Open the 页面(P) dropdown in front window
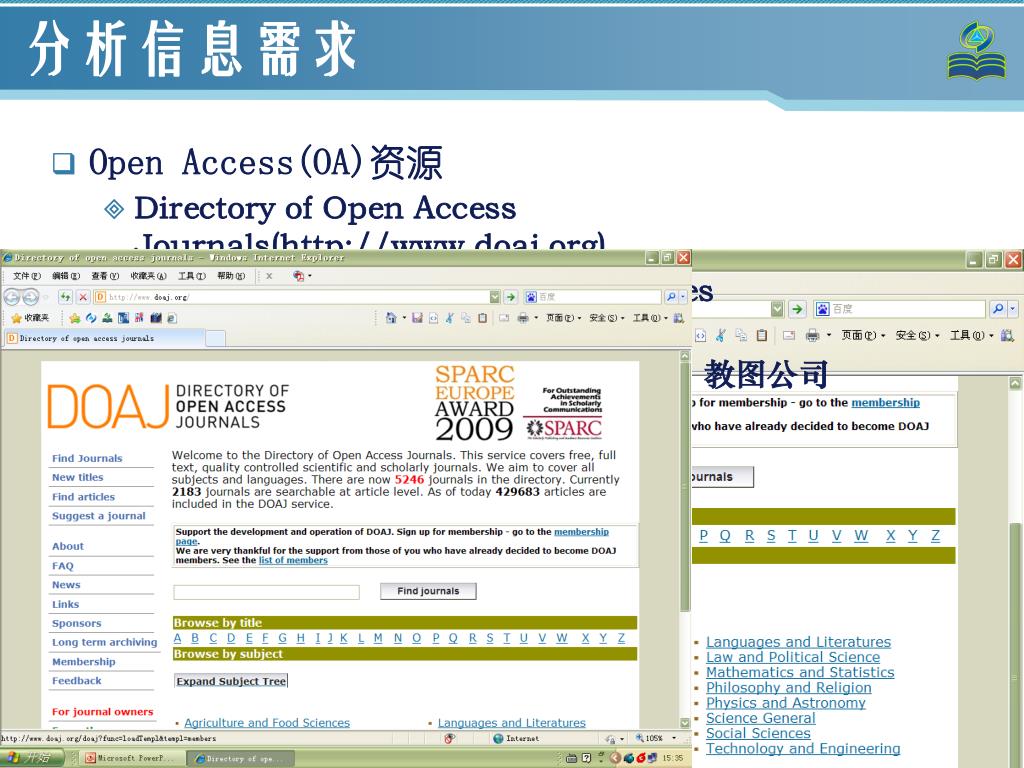This screenshot has height=768, width=1024. tap(563, 318)
